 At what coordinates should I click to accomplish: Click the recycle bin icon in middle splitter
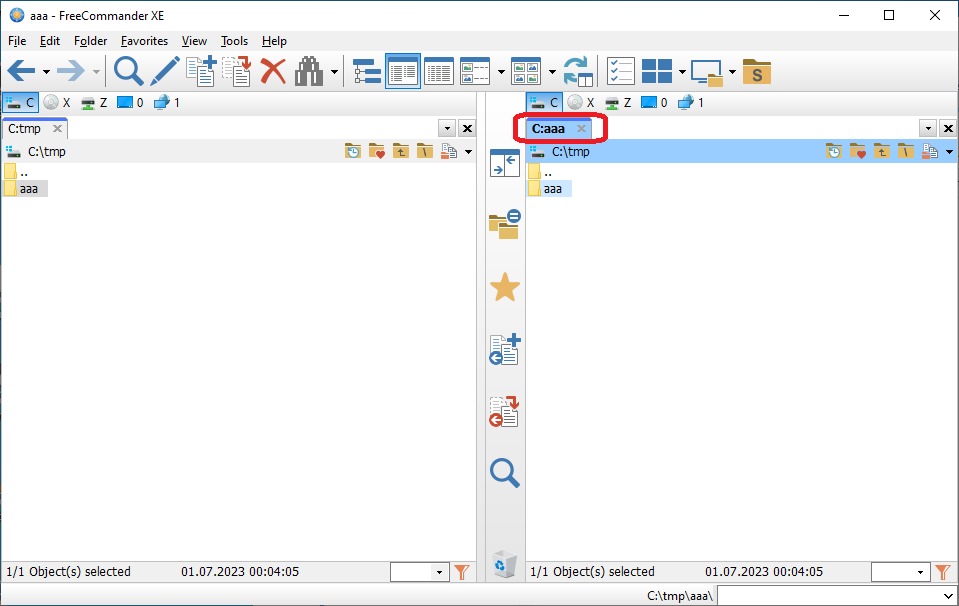pyautogui.click(x=504, y=566)
